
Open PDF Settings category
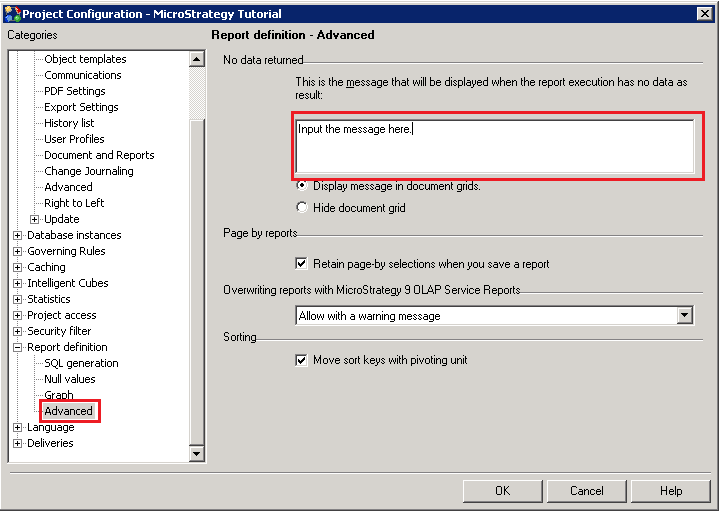74,91
